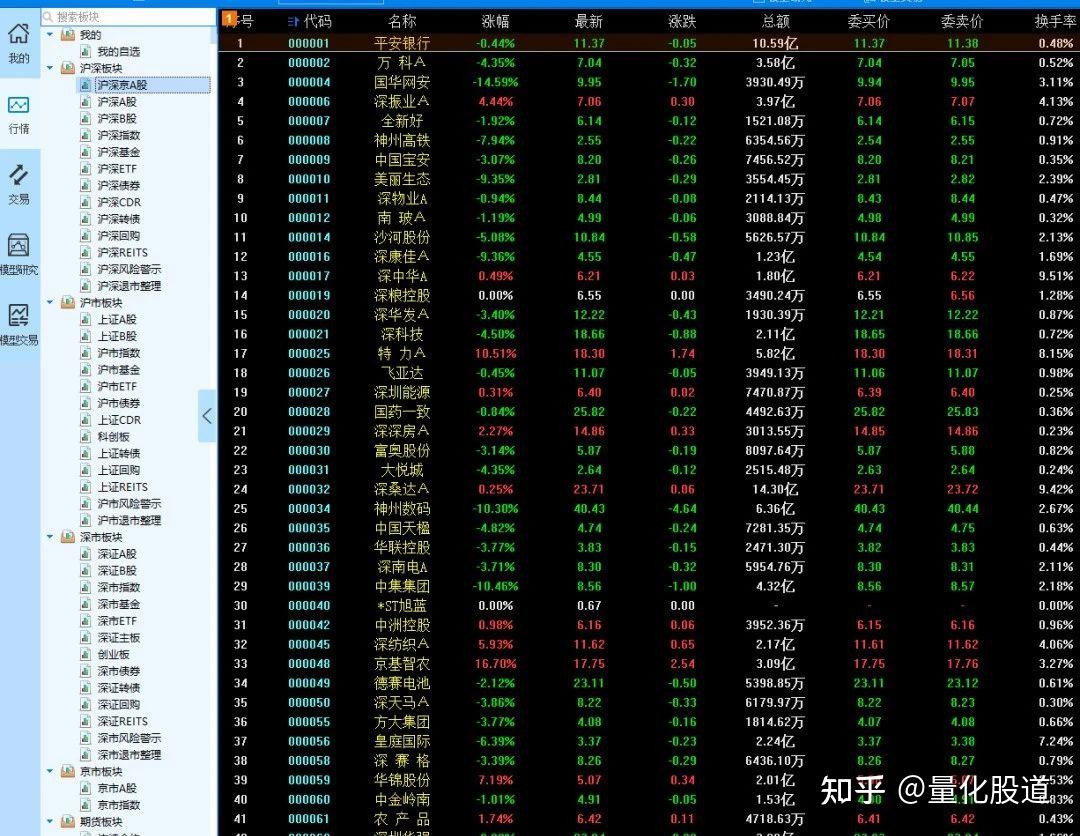Image resolution: width=1080 pixels, height=836 pixels.
Task: Collapse the 沪深板块 section
Action: pos(50,68)
